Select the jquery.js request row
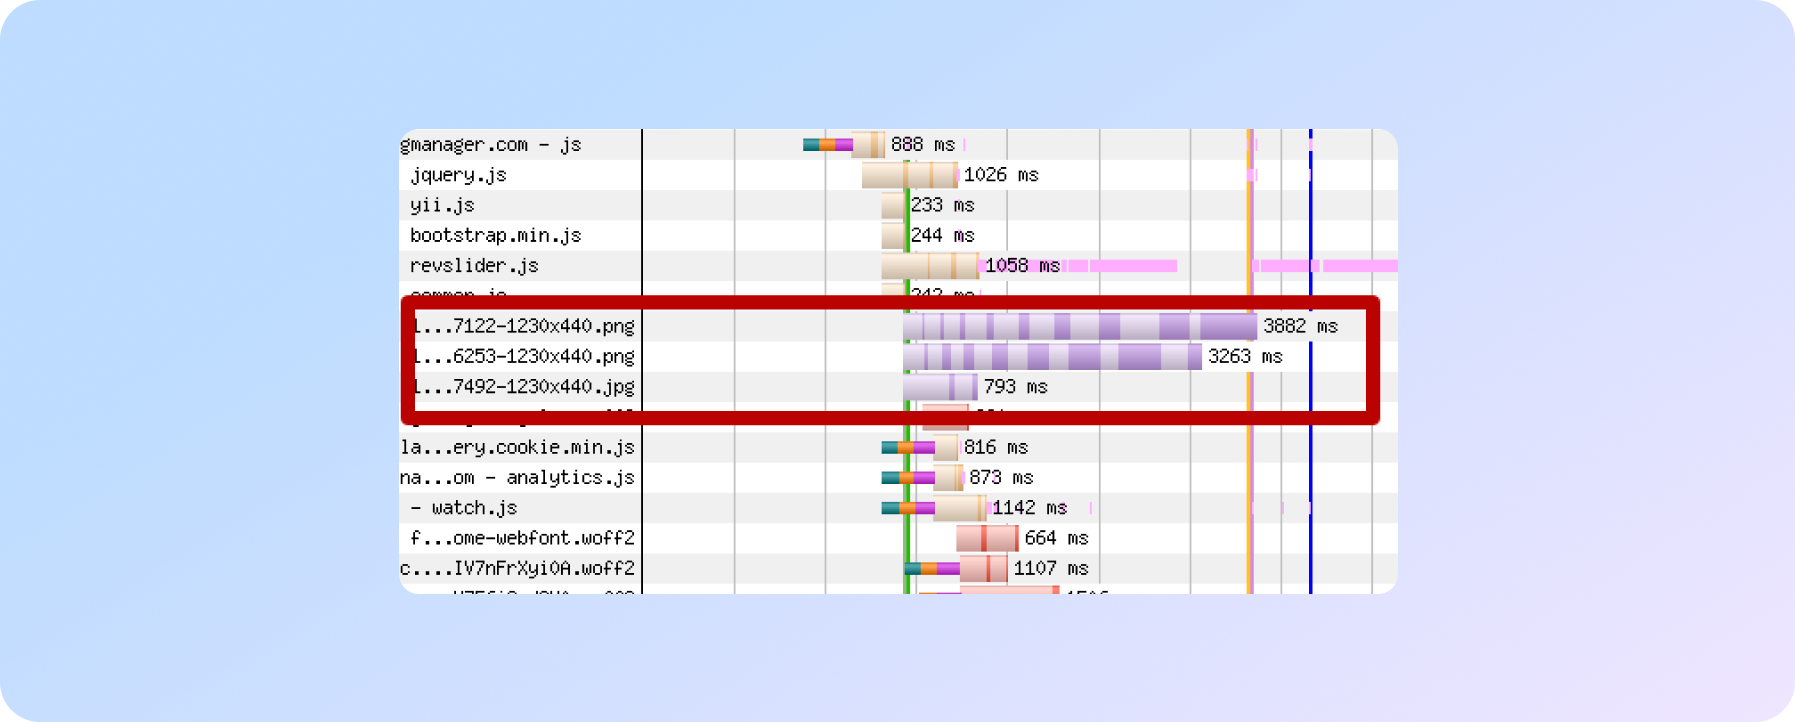Screen dimensions: 1795x722 click(x=898, y=175)
